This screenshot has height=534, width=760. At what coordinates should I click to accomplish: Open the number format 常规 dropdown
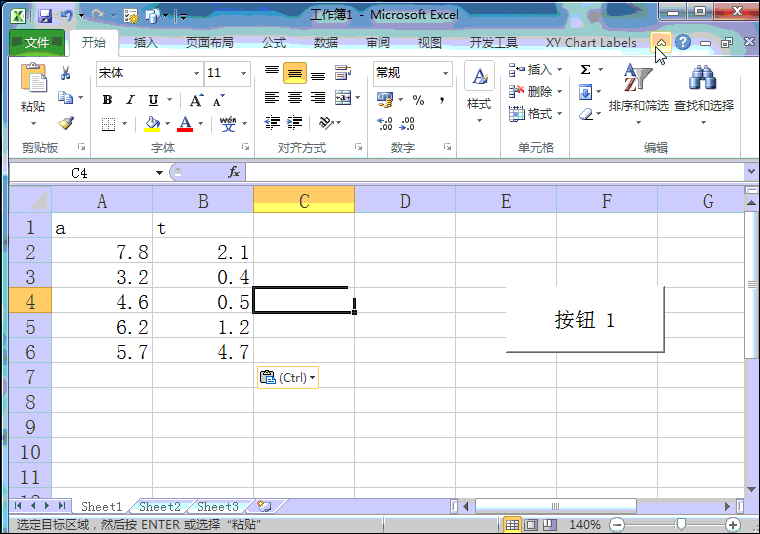click(445, 74)
